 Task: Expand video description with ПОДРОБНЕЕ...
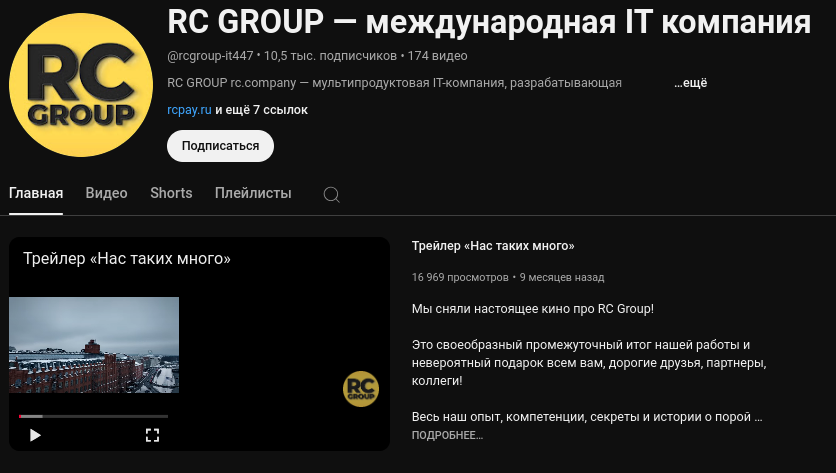tap(447, 435)
